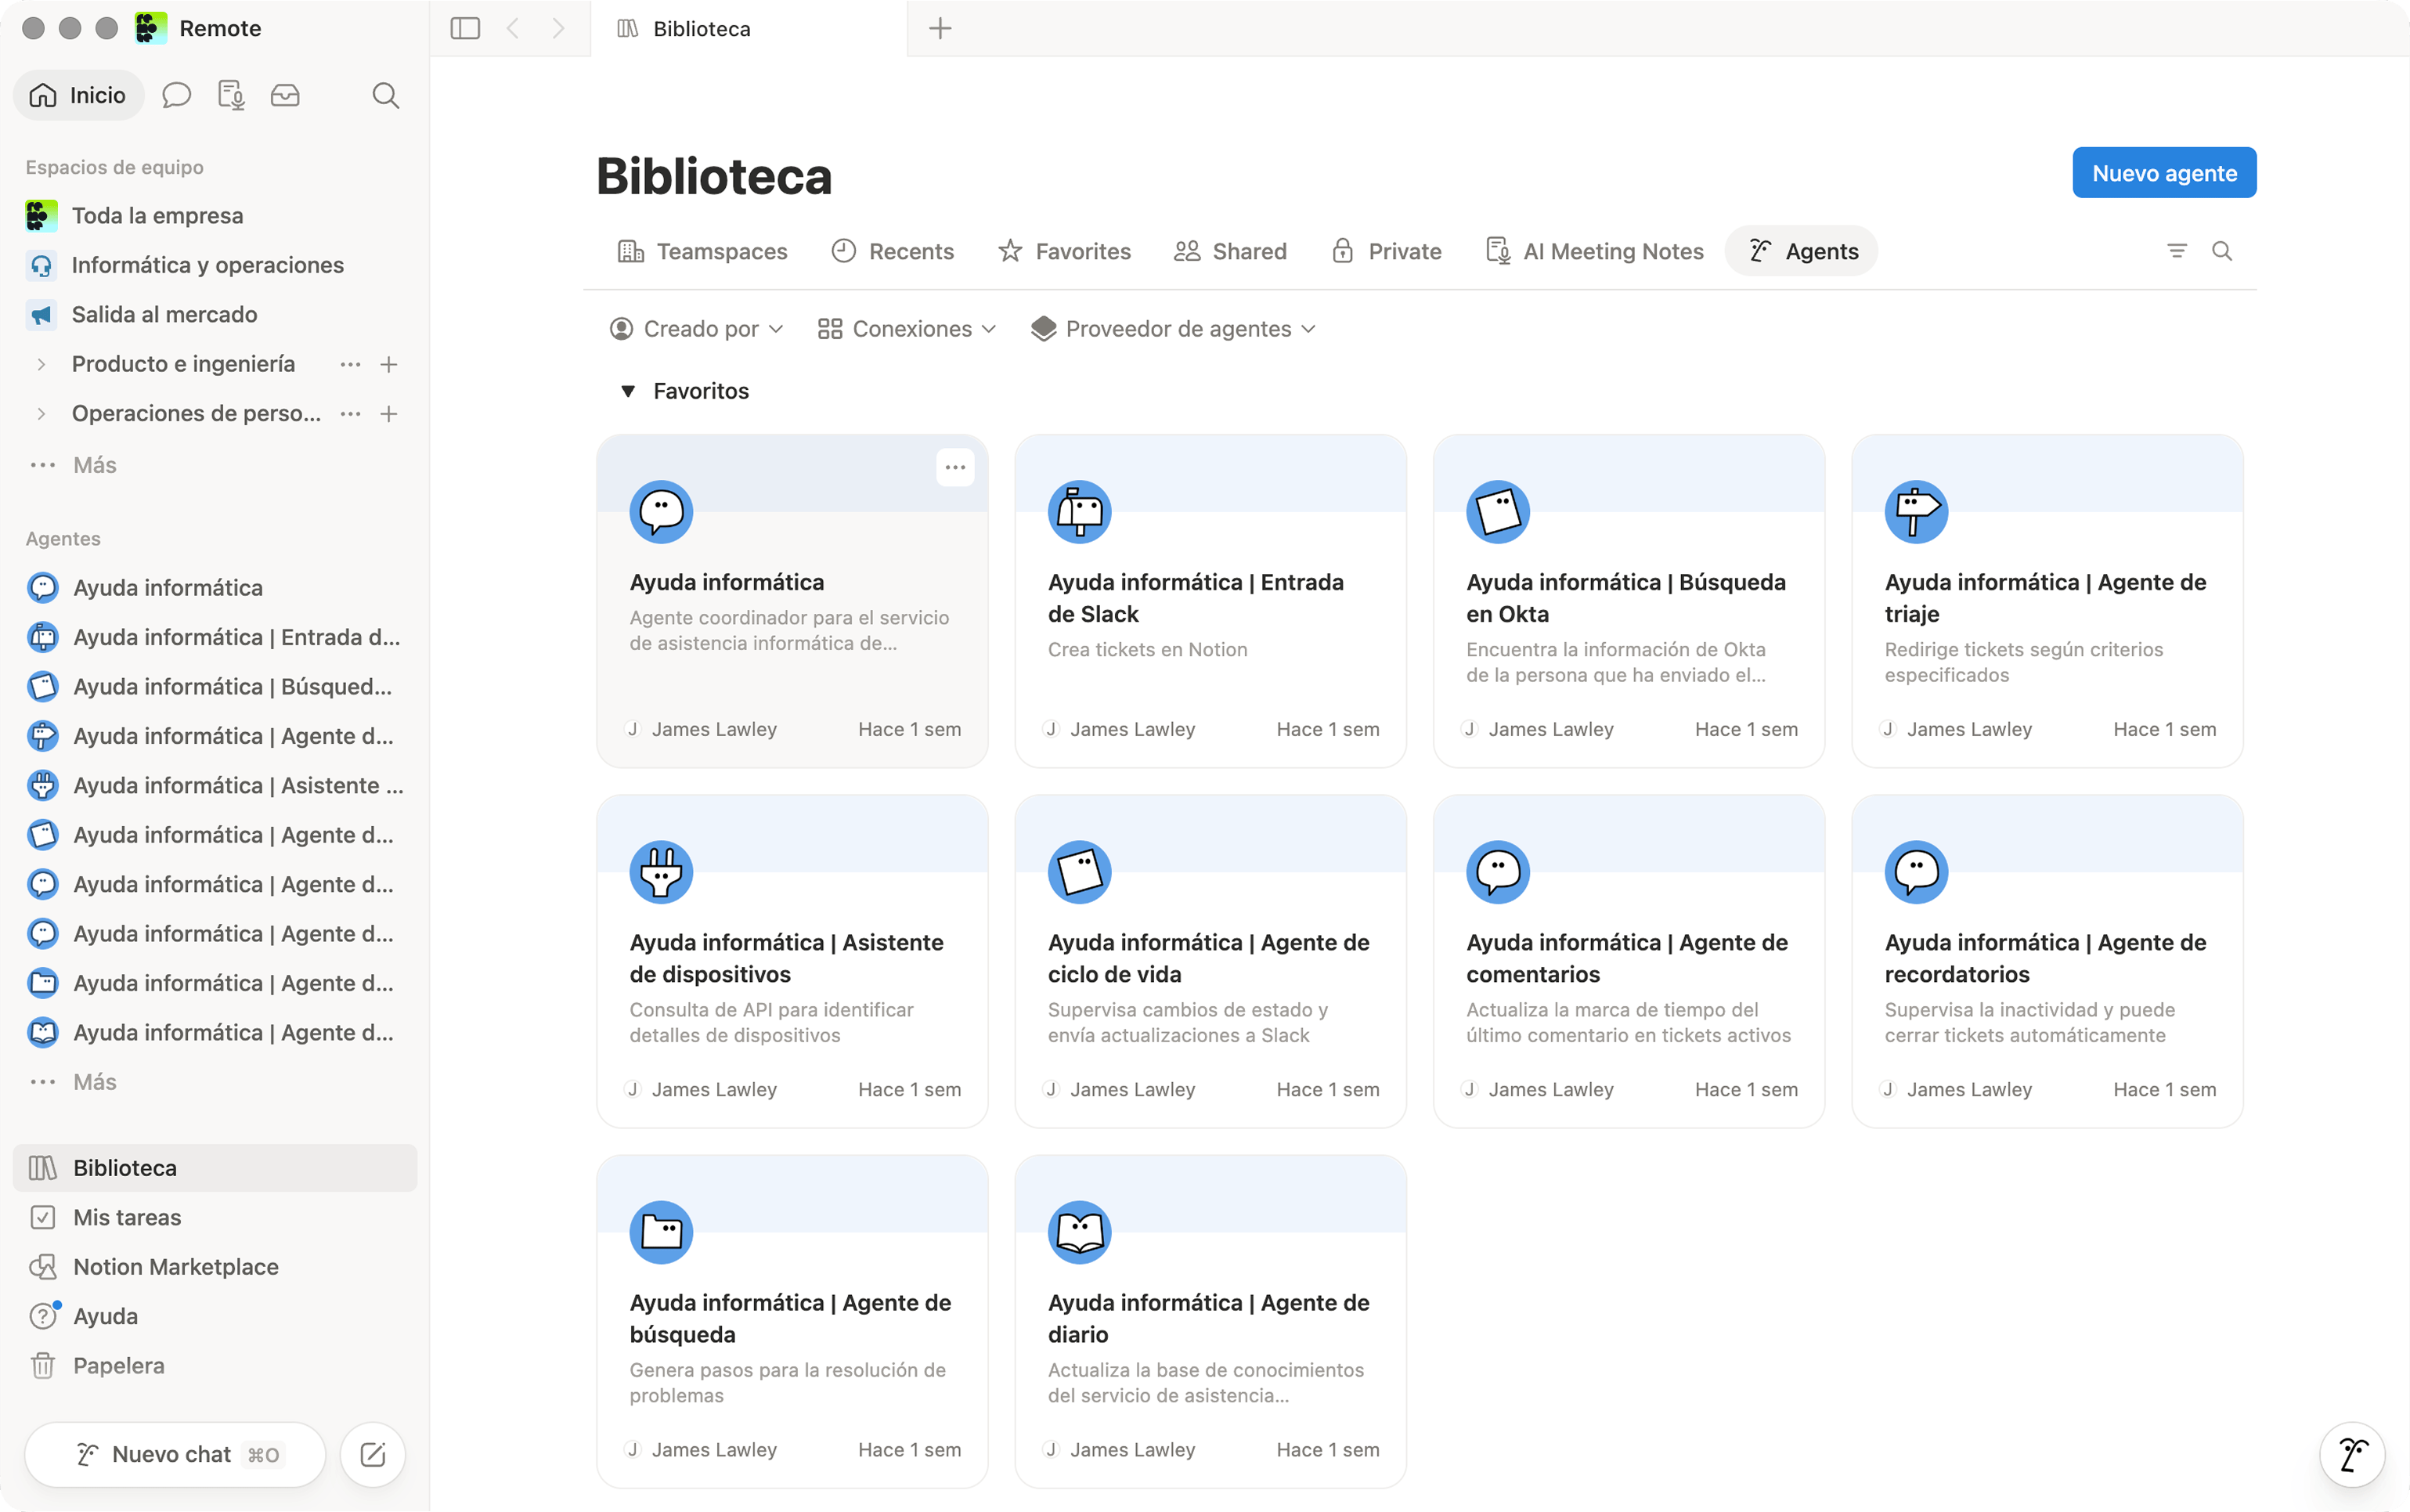Expand the Producto e ingeniería teamspace
Screen dimensions: 2410x1512
pos(41,364)
